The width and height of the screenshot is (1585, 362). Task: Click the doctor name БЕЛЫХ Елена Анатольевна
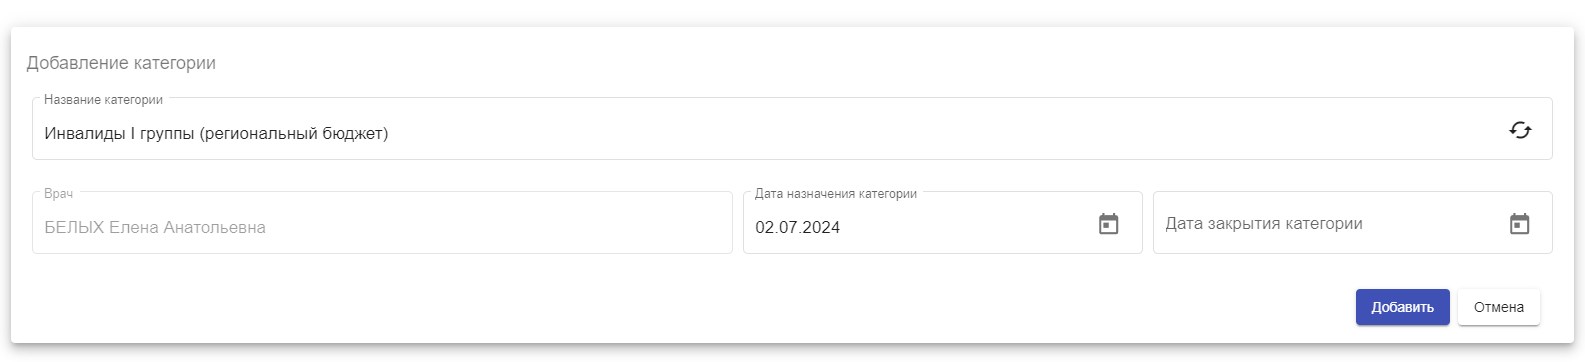[x=155, y=228]
